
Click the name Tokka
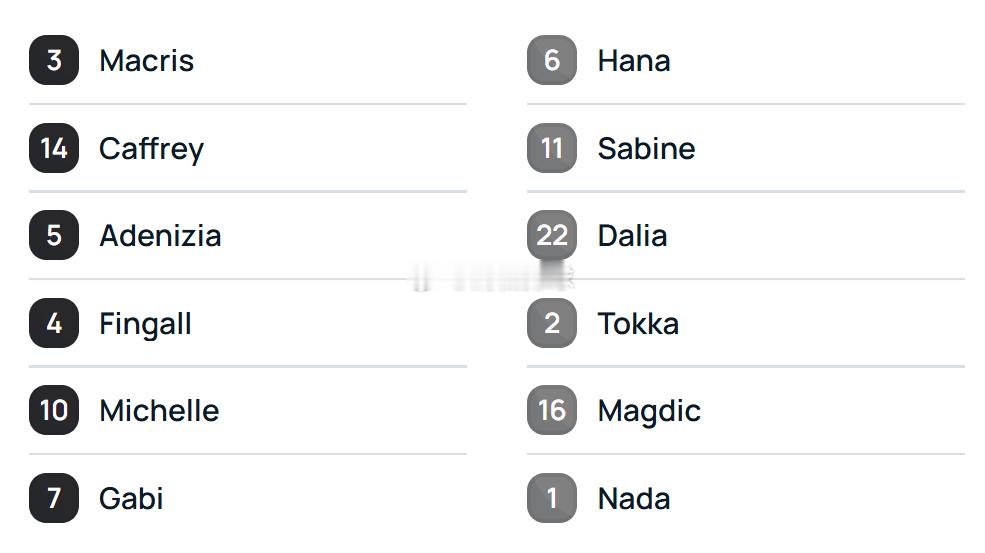click(638, 323)
